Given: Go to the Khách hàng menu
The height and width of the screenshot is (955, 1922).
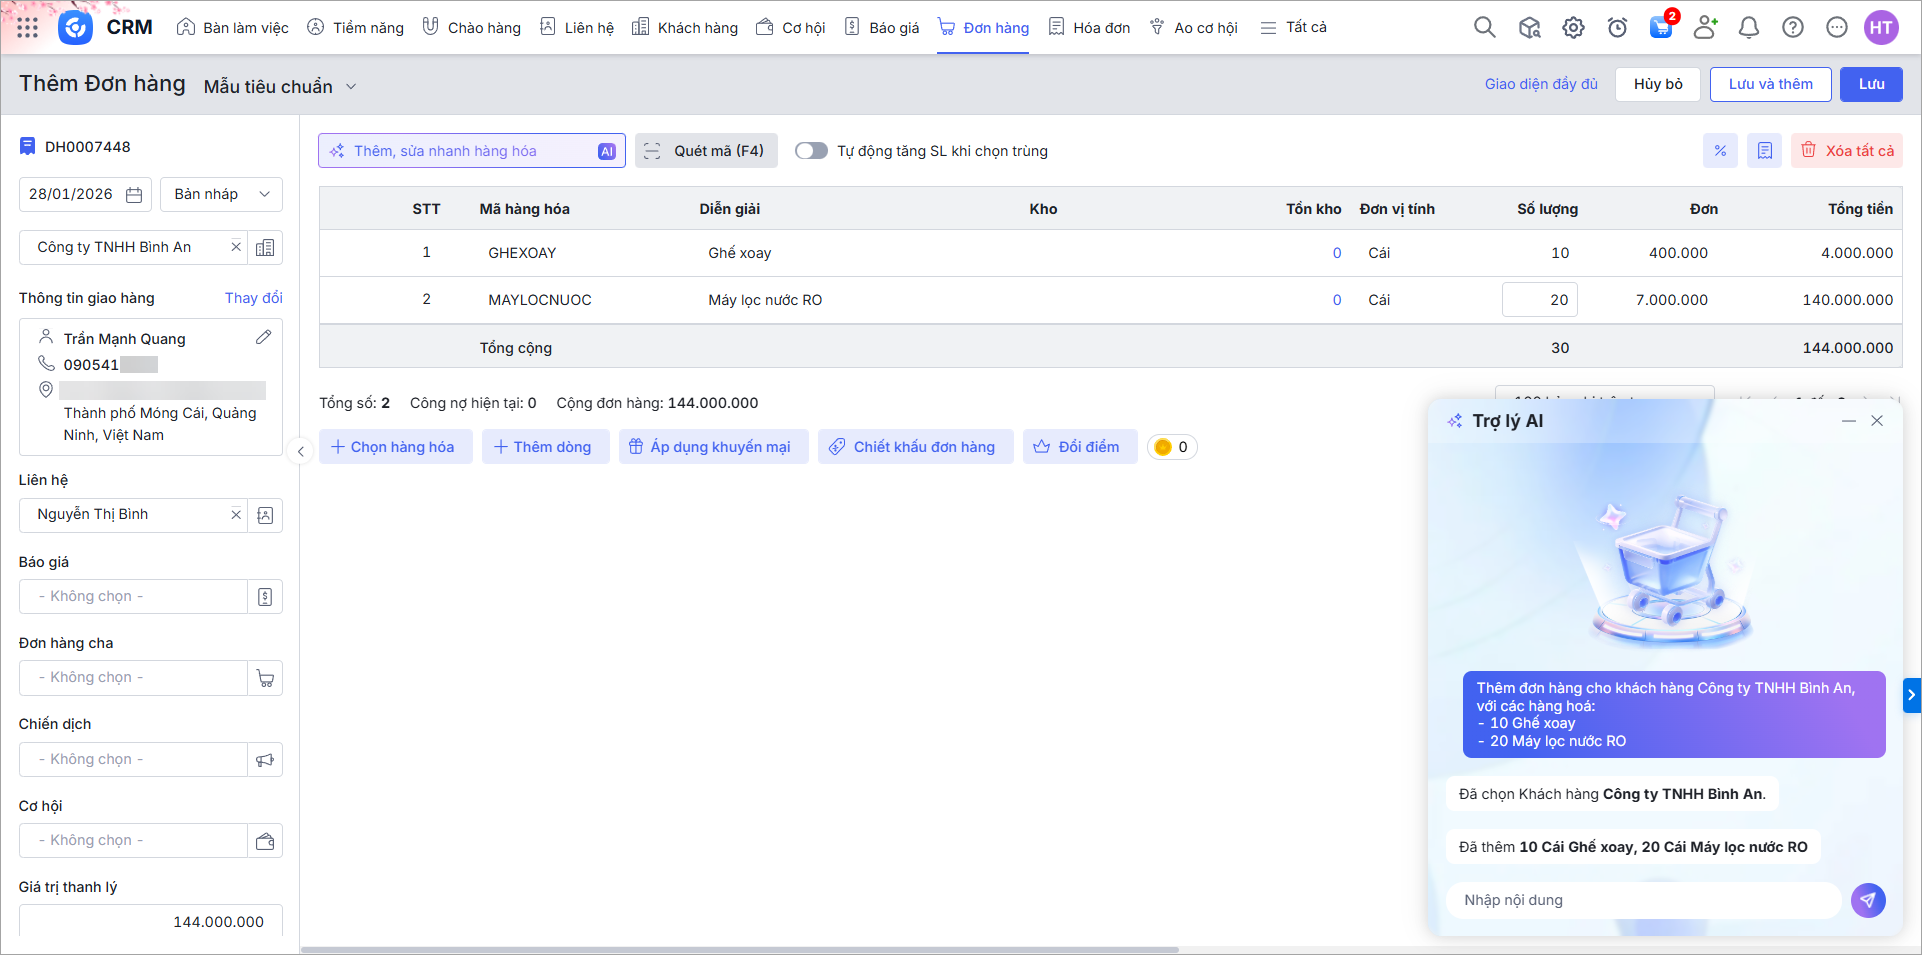Looking at the screenshot, I should point(685,28).
